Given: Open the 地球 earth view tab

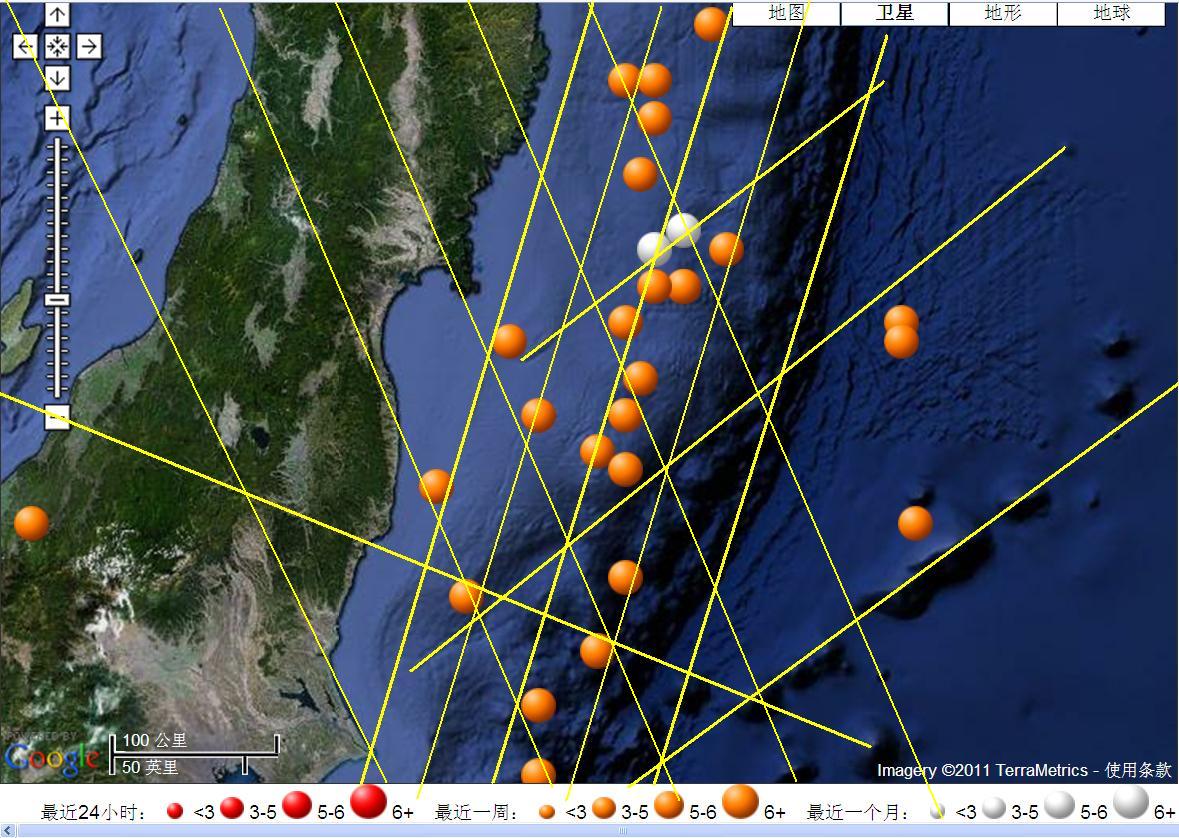Looking at the screenshot, I should 1111,13.
